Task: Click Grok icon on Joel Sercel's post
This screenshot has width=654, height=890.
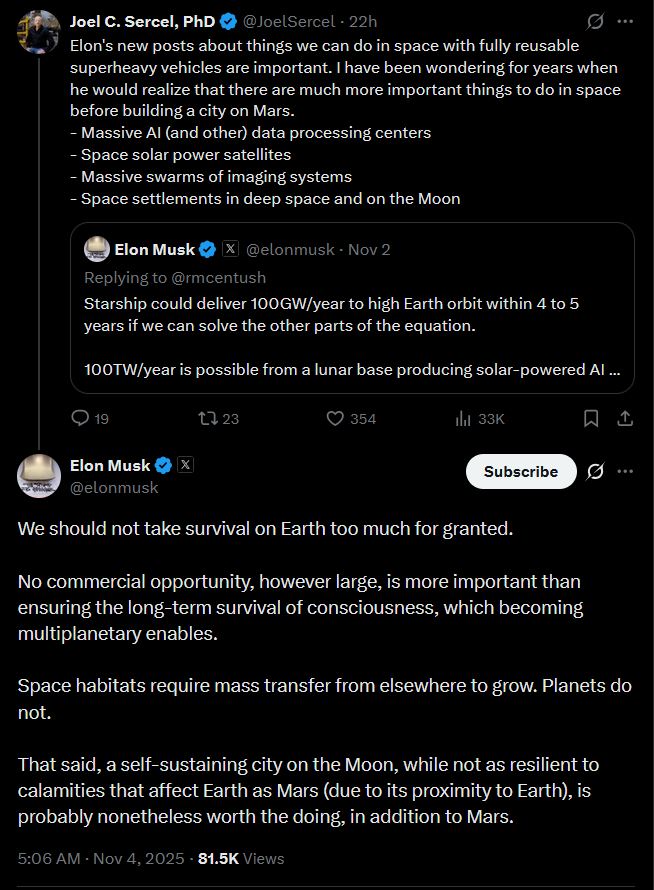Action: 595,21
